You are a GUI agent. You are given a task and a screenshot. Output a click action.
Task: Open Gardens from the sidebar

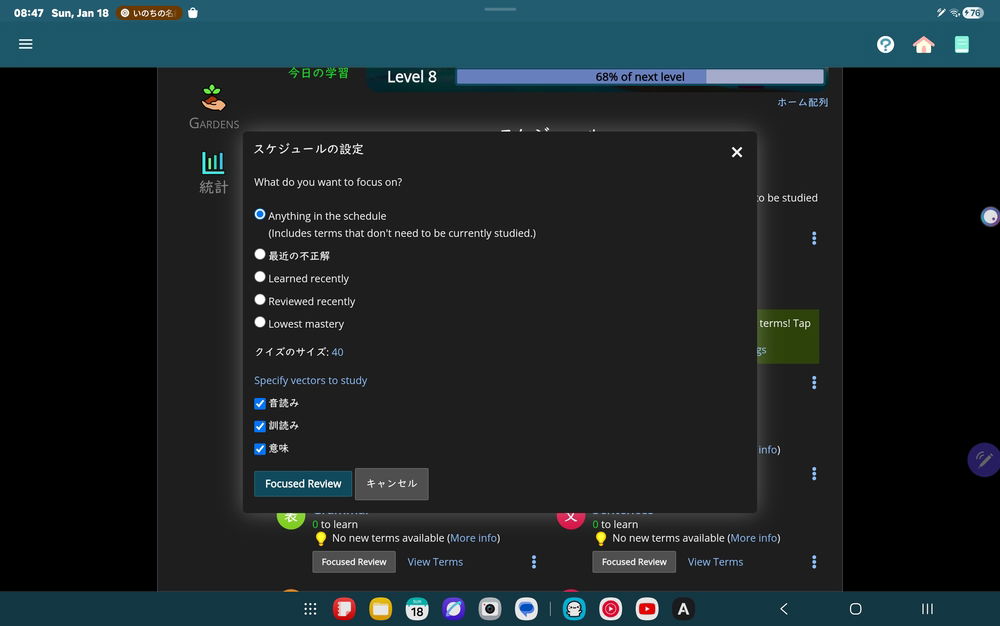click(x=214, y=107)
